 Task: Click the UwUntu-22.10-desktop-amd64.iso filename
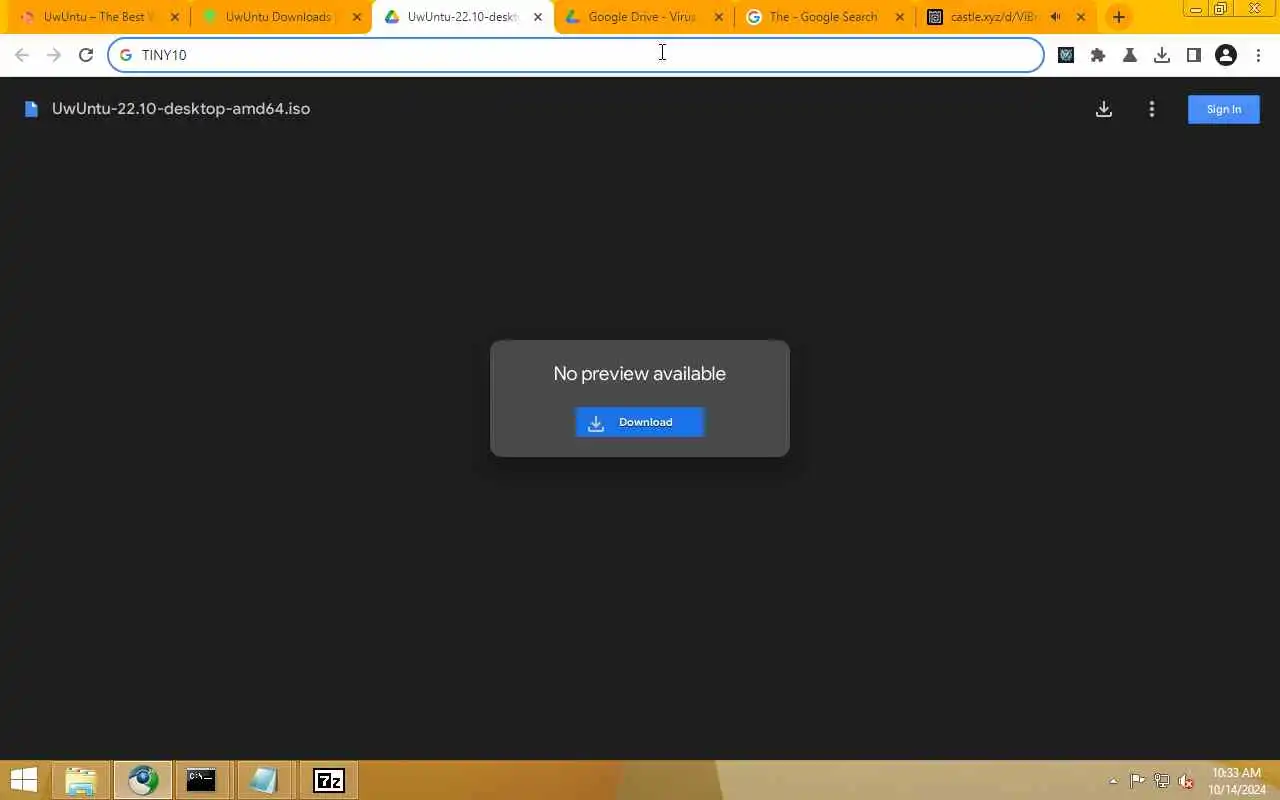(181, 109)
